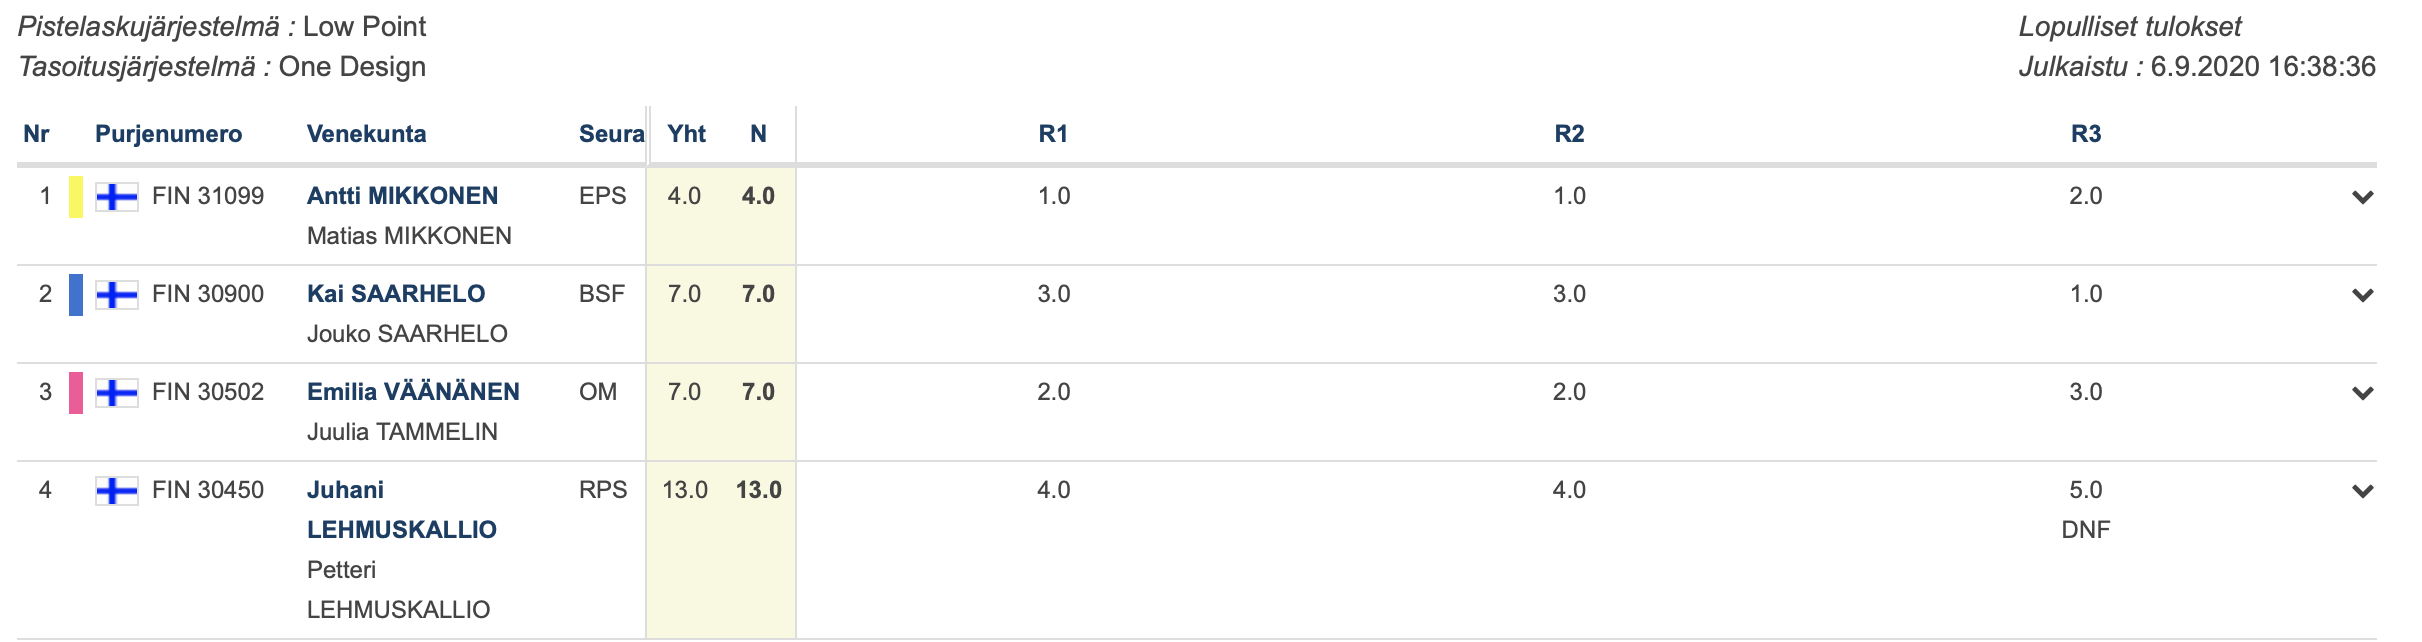Viewport: 2422px width, 642px height.
Task: Expand Kai SAARHELO's row details chevron
Action: coord(2363,295)
